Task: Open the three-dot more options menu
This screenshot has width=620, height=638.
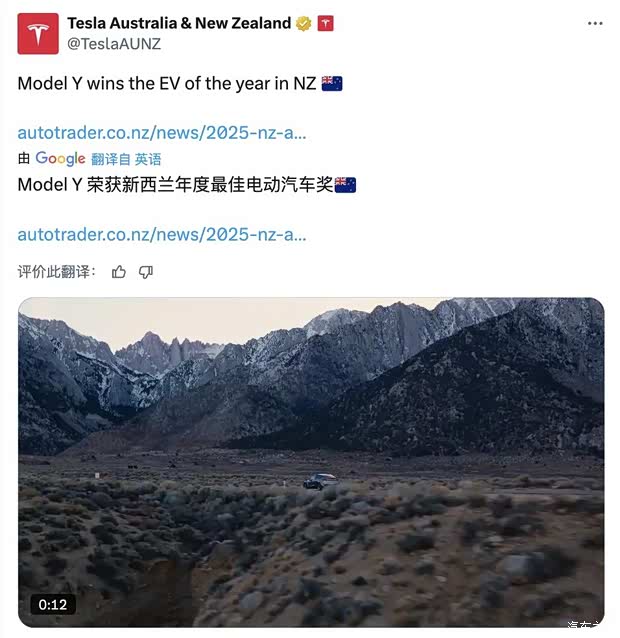Action: (595, 24)
